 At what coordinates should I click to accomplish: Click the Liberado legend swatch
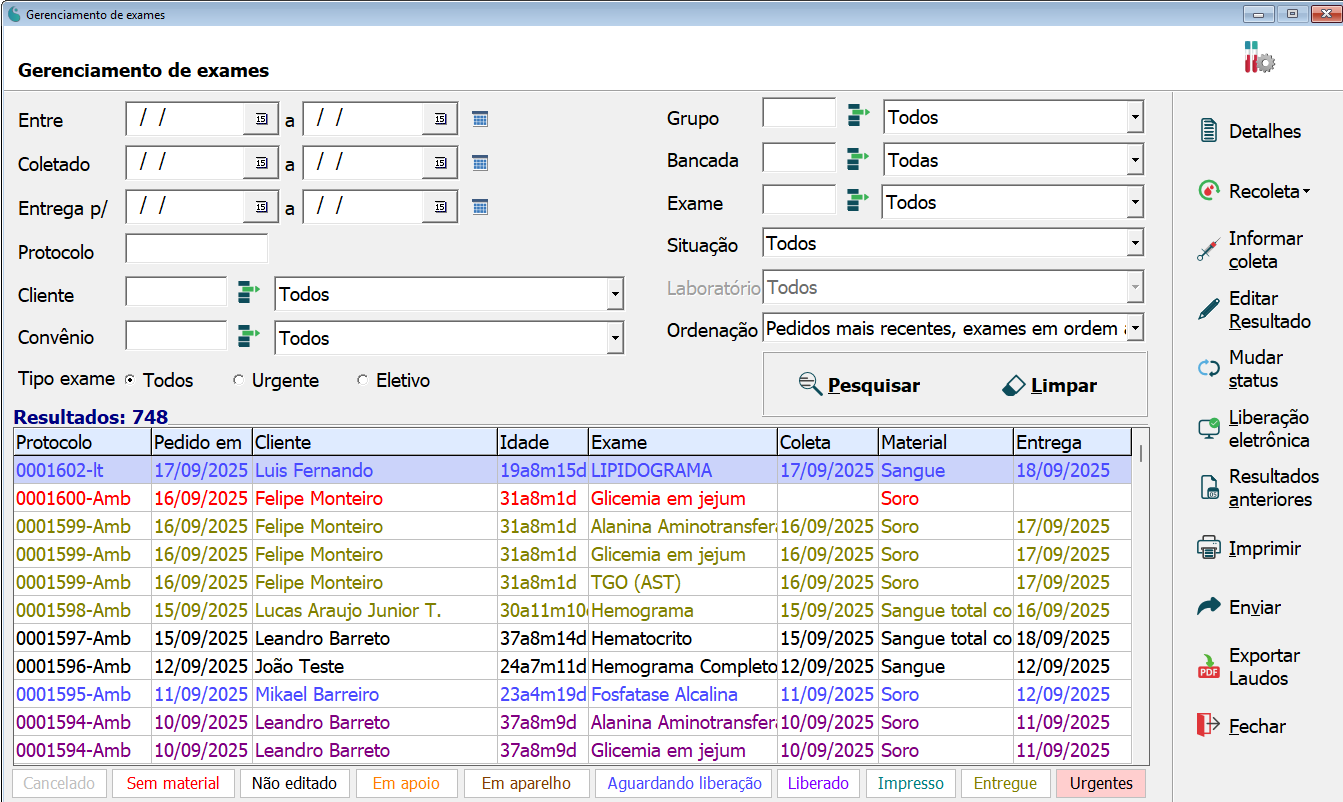pyautogui.click(x=818, y=784)
